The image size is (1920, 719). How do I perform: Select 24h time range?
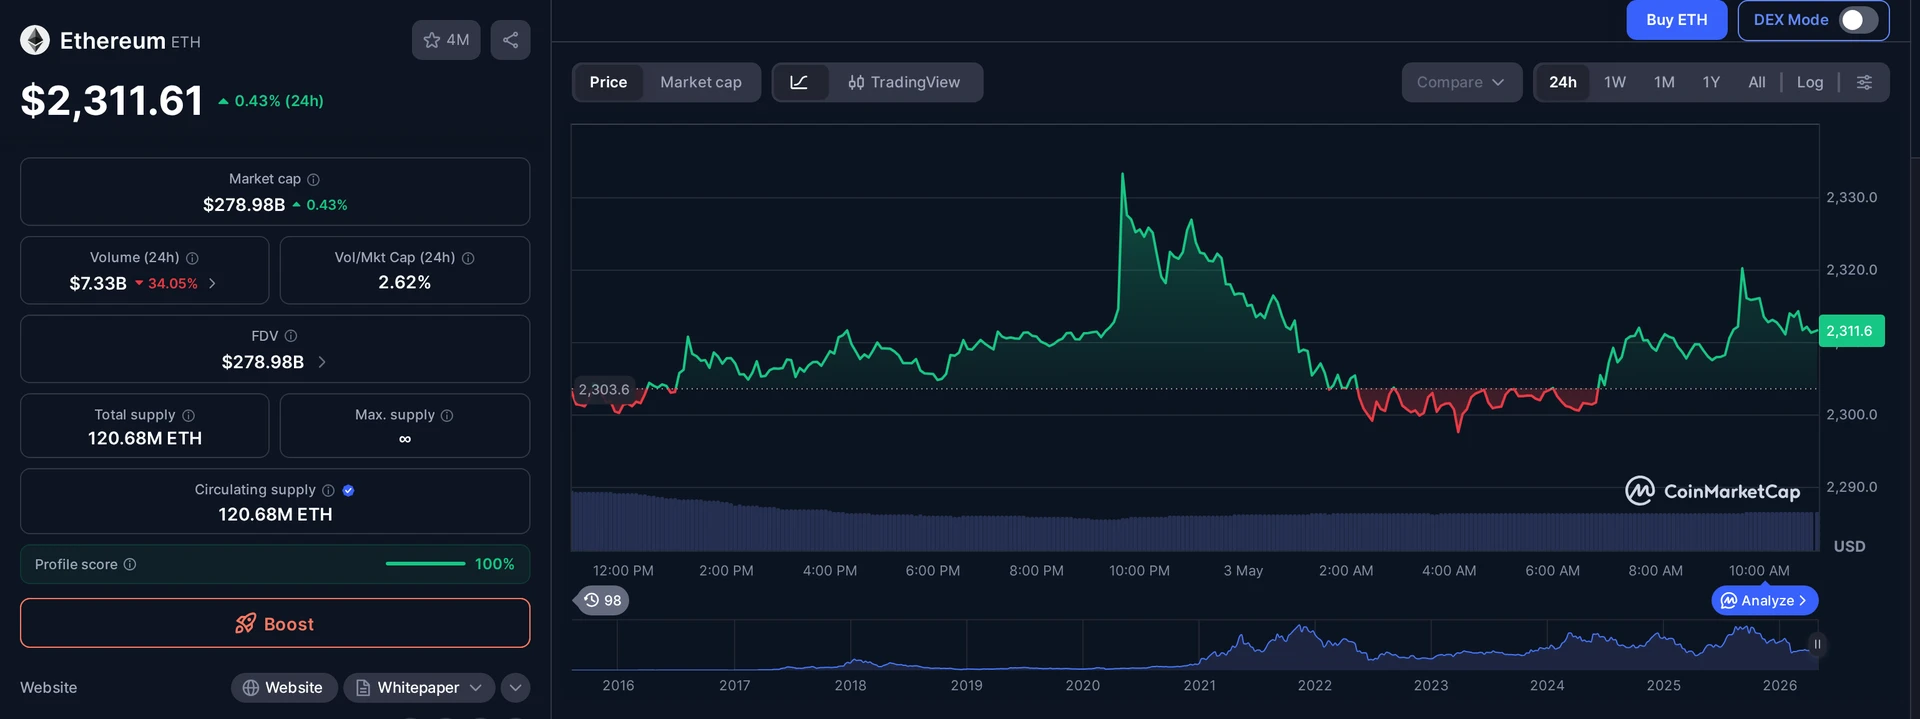[x=1563, y=82]
